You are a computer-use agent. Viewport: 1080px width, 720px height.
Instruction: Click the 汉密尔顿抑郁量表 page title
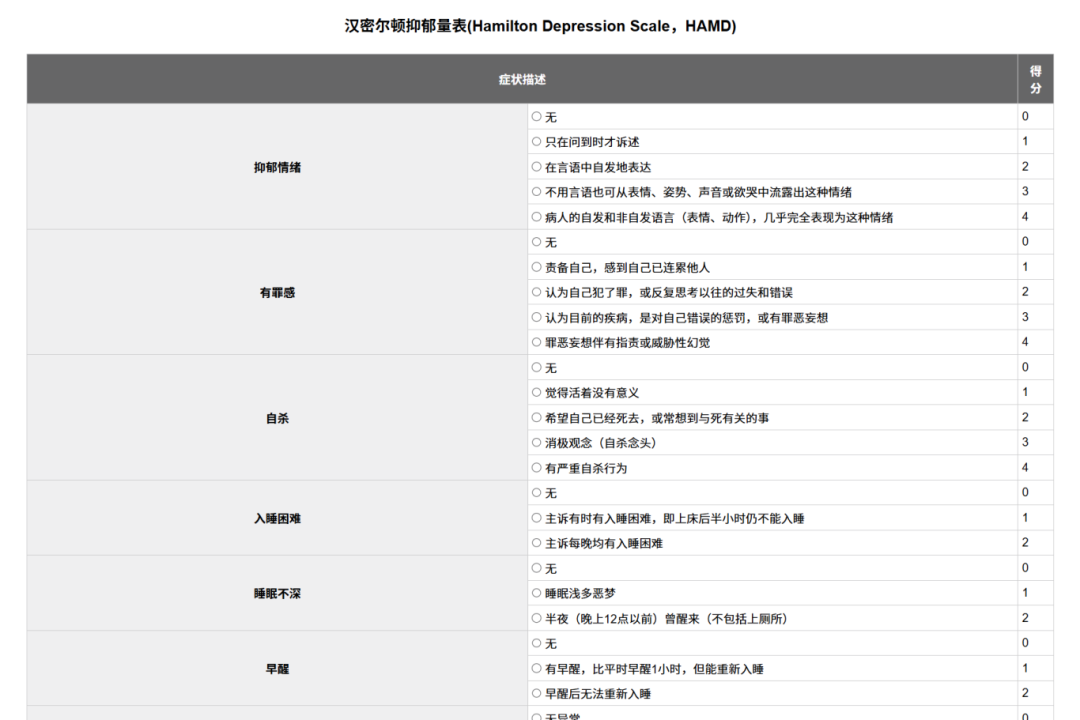point(540,26)
